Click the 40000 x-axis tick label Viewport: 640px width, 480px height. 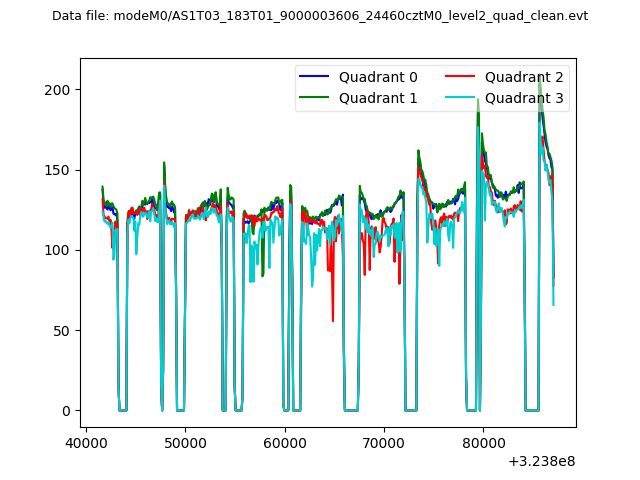point(86,442)
